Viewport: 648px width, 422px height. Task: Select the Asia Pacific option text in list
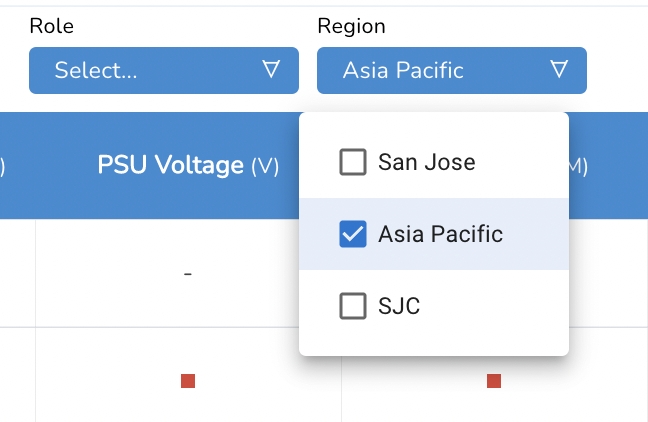tap(440, 234)
